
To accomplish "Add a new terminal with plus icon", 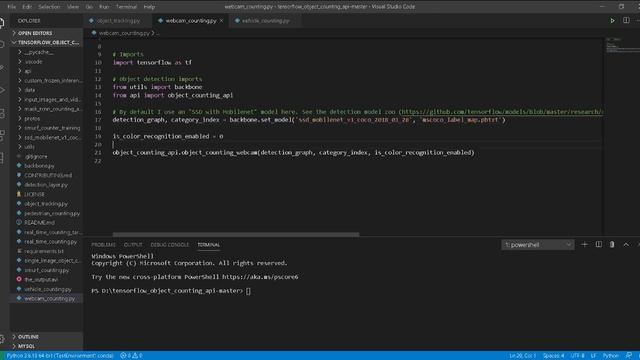I will (584, 244).
